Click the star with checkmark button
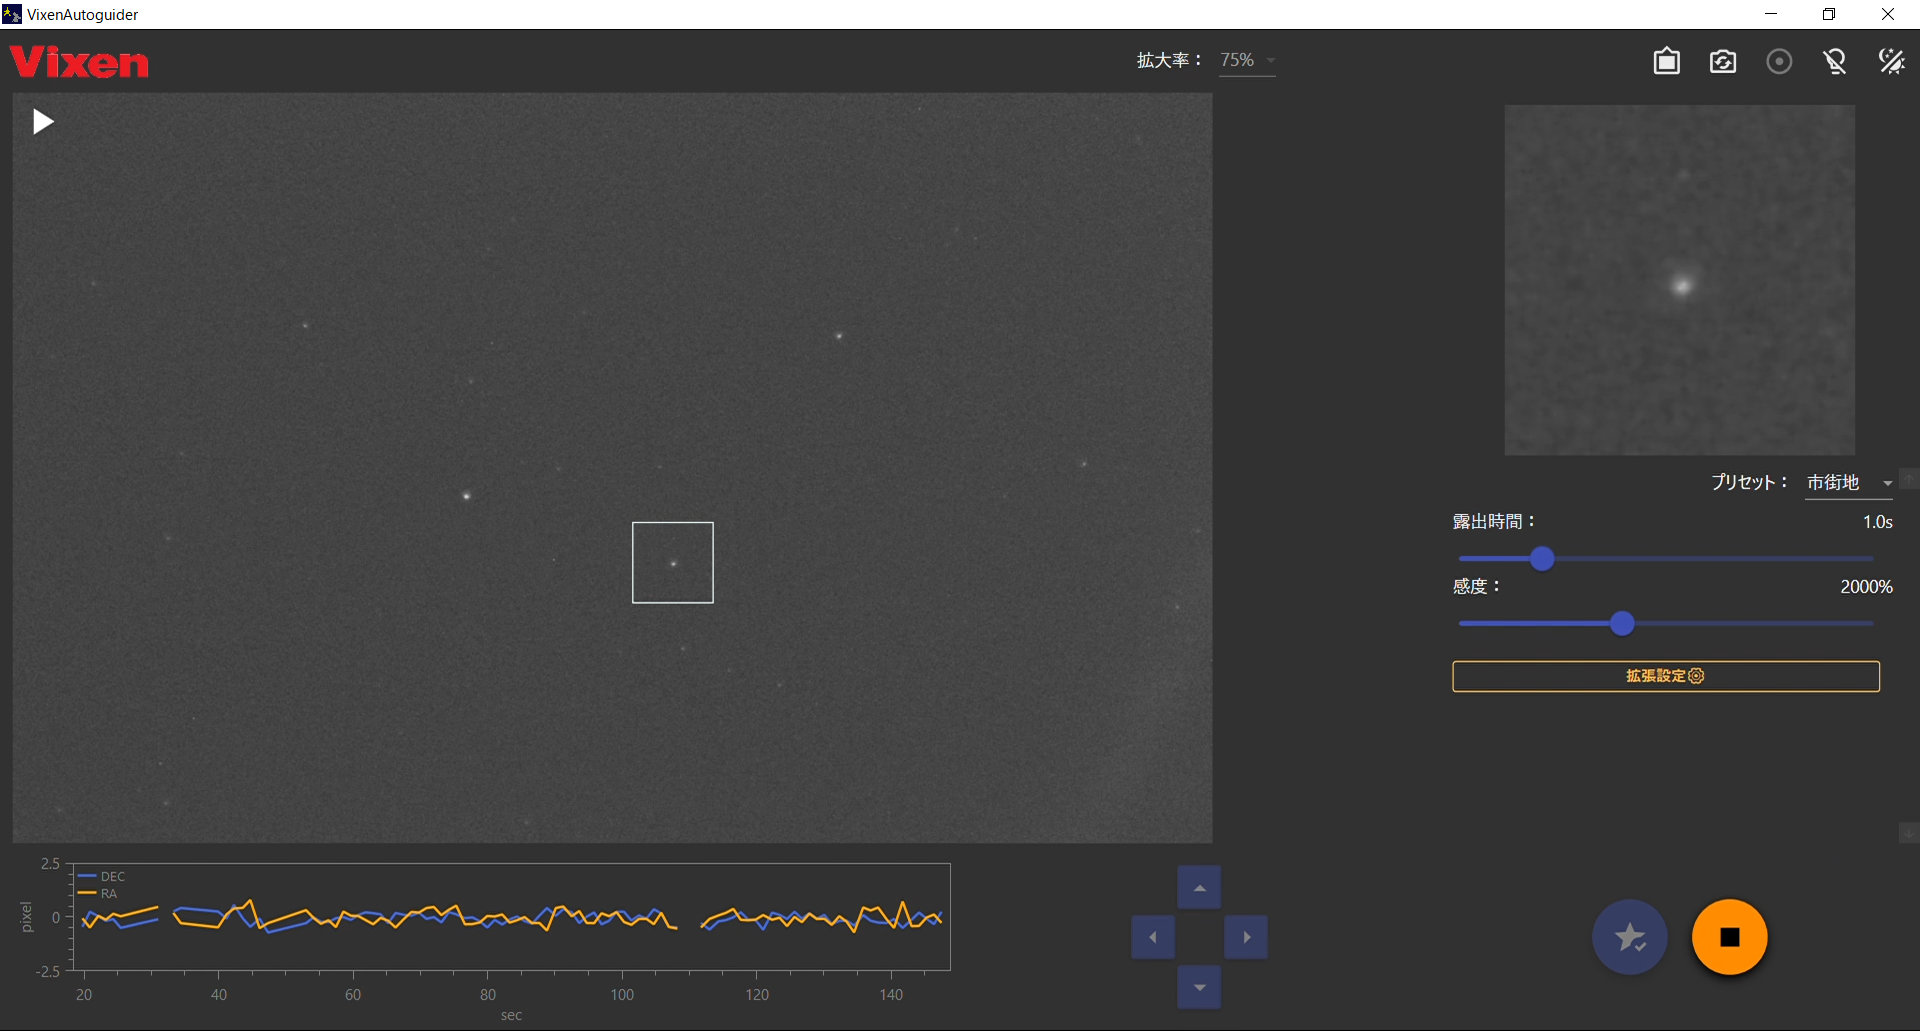Viewport: 1920px width, 1031px height. pos(1630,937)
